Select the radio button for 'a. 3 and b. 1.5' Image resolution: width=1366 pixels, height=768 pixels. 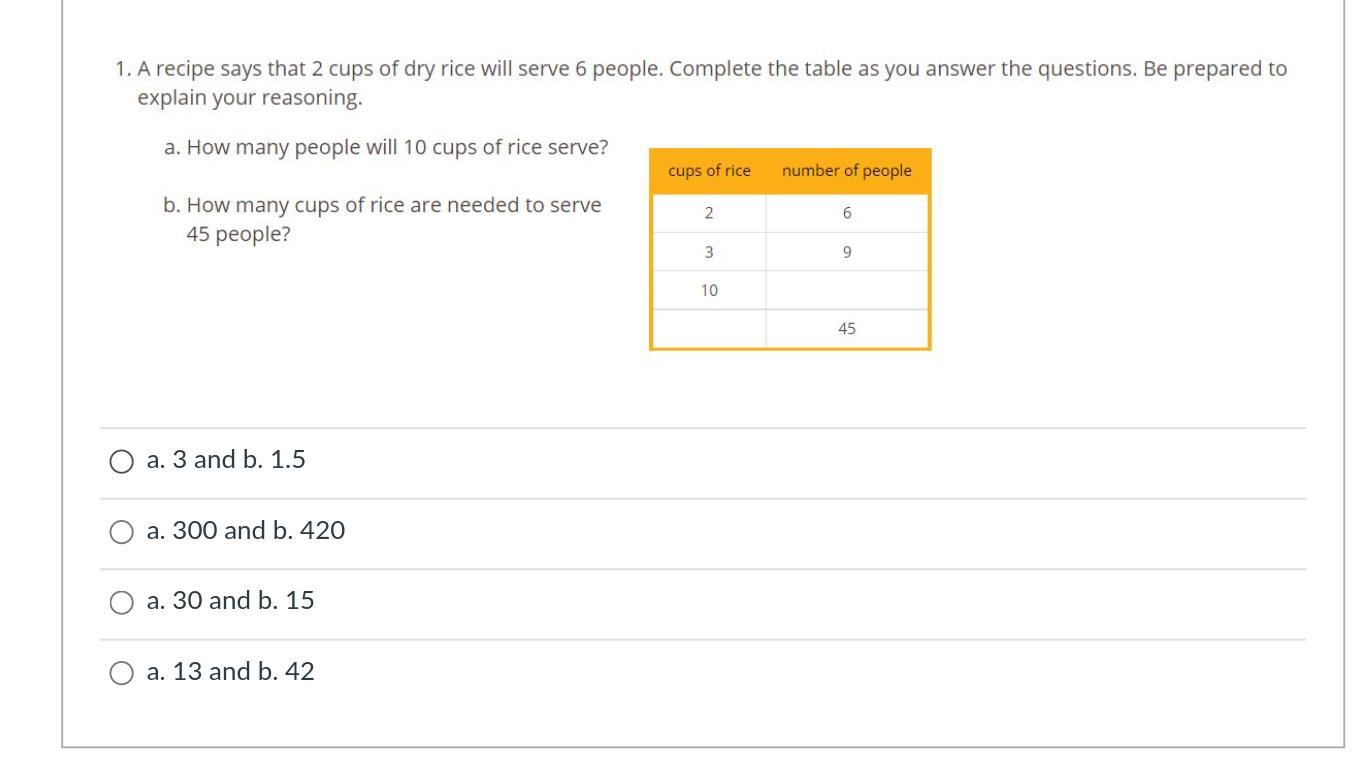click(121, 461)
